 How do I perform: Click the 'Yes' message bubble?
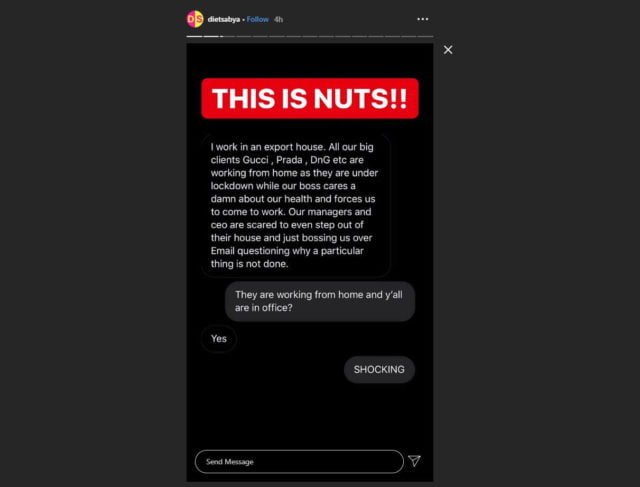tap(219, 338)
